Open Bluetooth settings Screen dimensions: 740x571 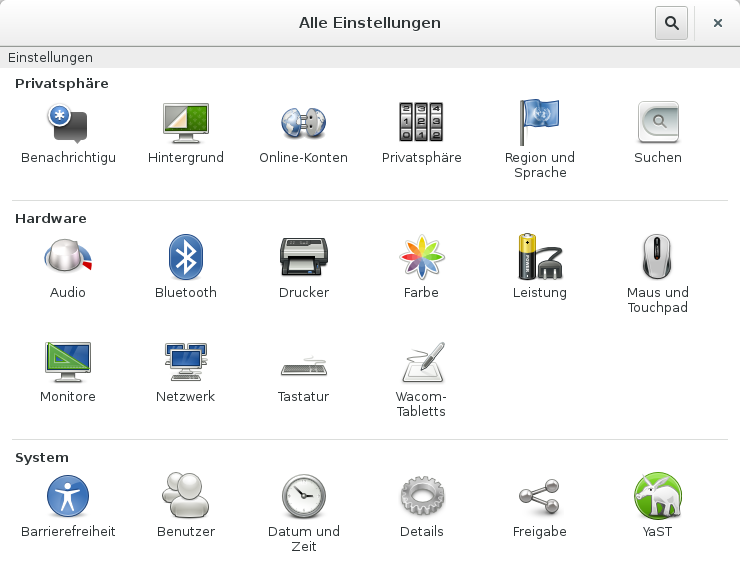[186, 259]
